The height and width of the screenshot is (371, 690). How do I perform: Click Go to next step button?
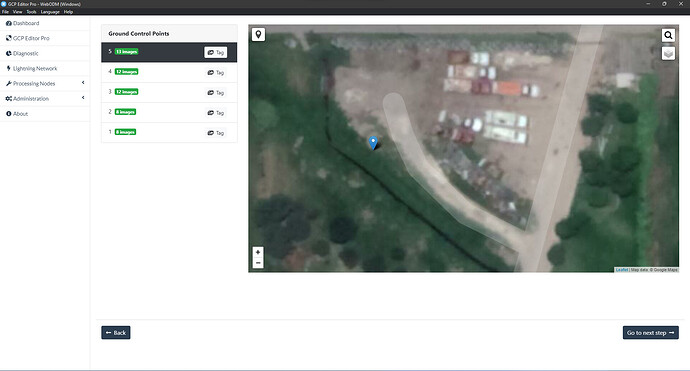click(x=651, y=333)
